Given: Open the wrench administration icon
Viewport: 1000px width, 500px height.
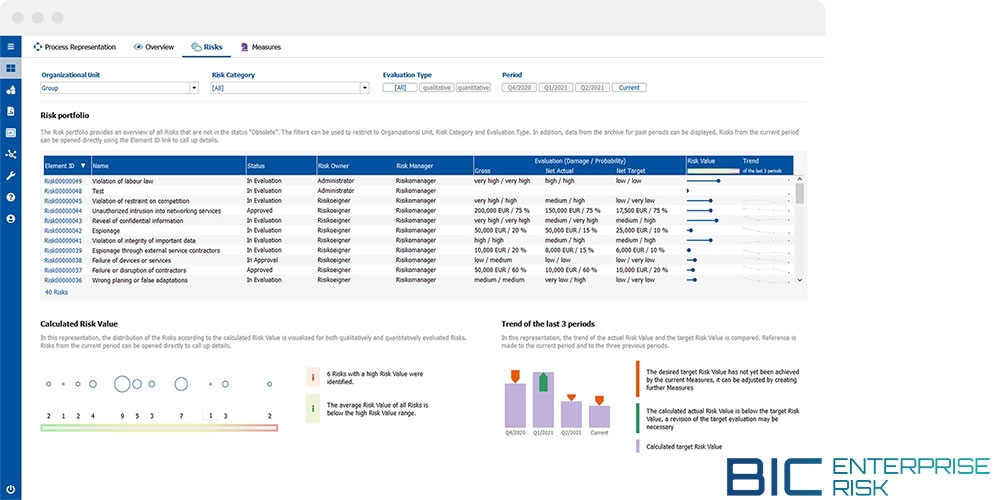Looking at the screenshot, I should (x=10, y=175).
